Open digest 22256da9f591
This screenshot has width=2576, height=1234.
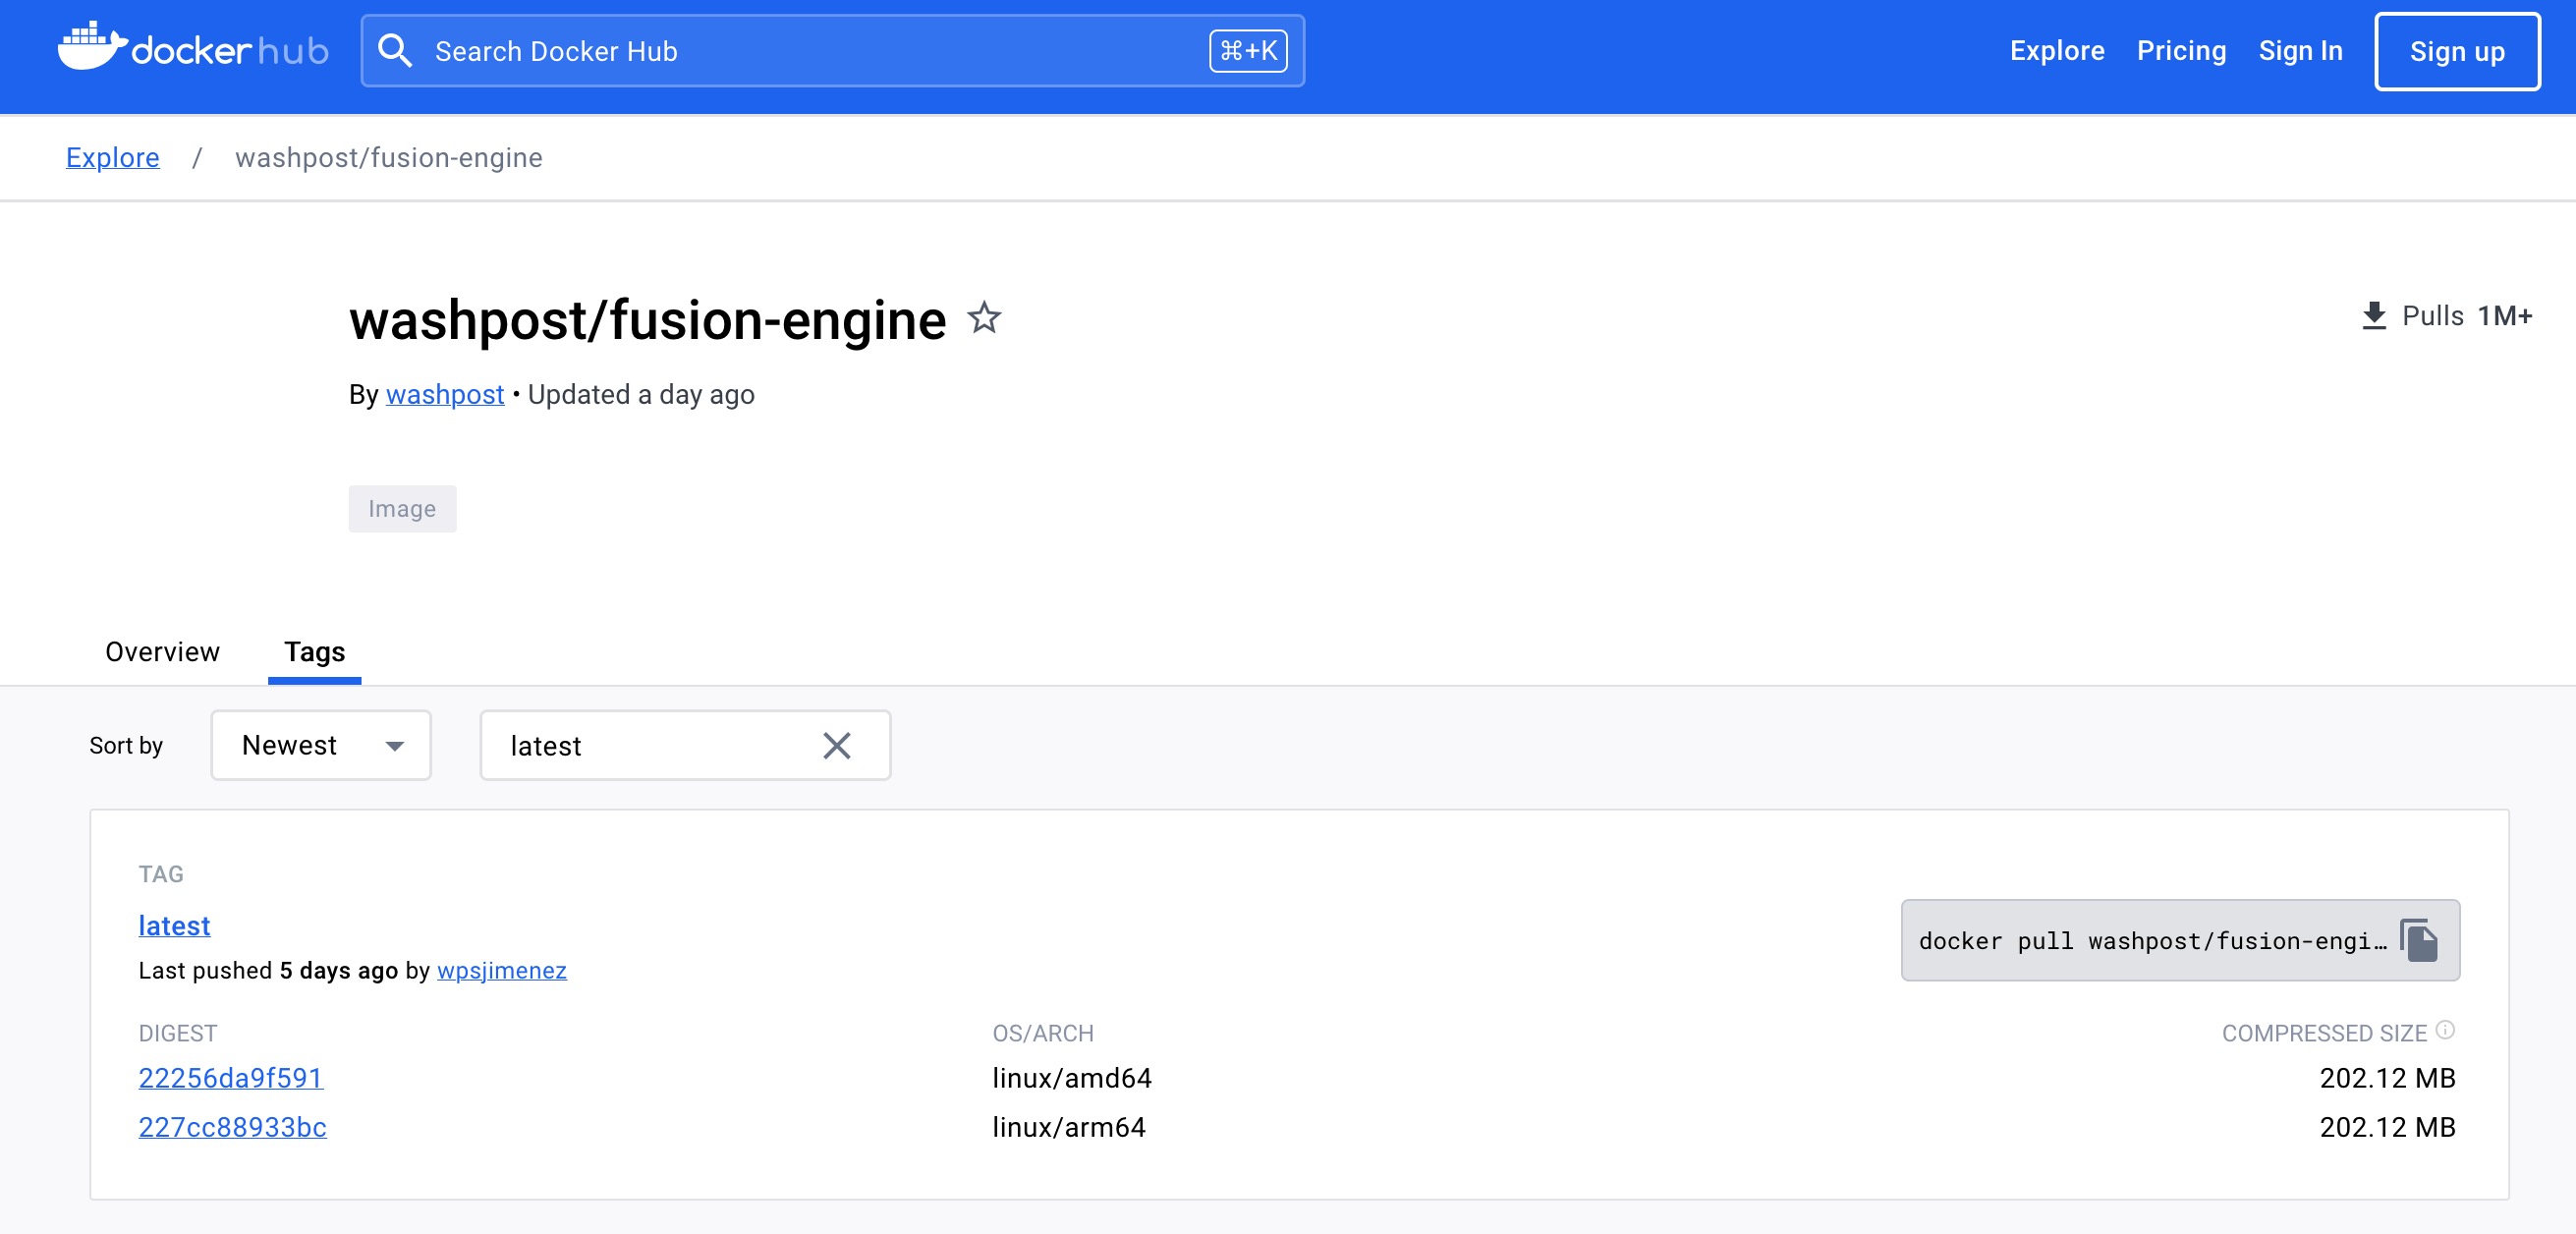pos(231,1078)
